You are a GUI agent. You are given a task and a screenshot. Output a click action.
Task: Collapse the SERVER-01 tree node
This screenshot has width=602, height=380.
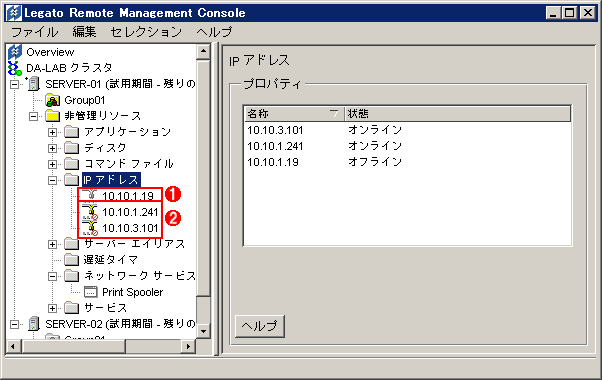(x=14, y=84)
